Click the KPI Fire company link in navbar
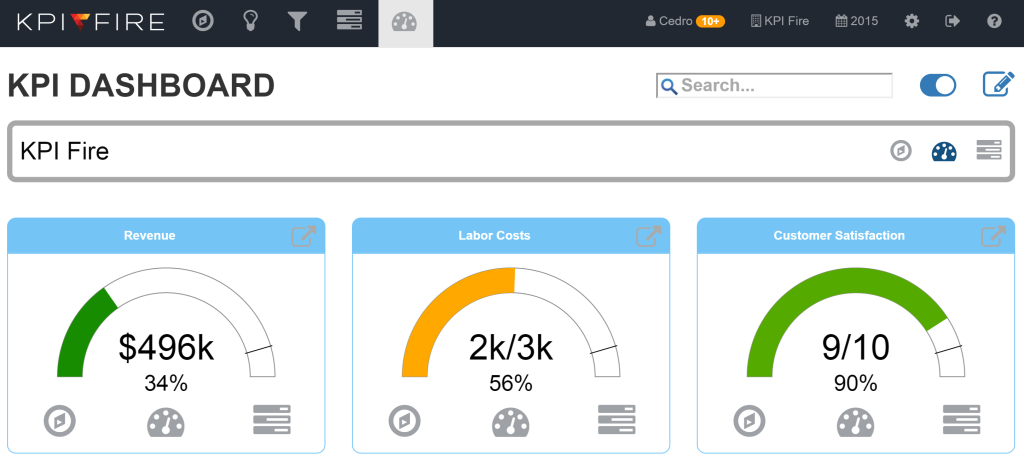 pos(779,21)
